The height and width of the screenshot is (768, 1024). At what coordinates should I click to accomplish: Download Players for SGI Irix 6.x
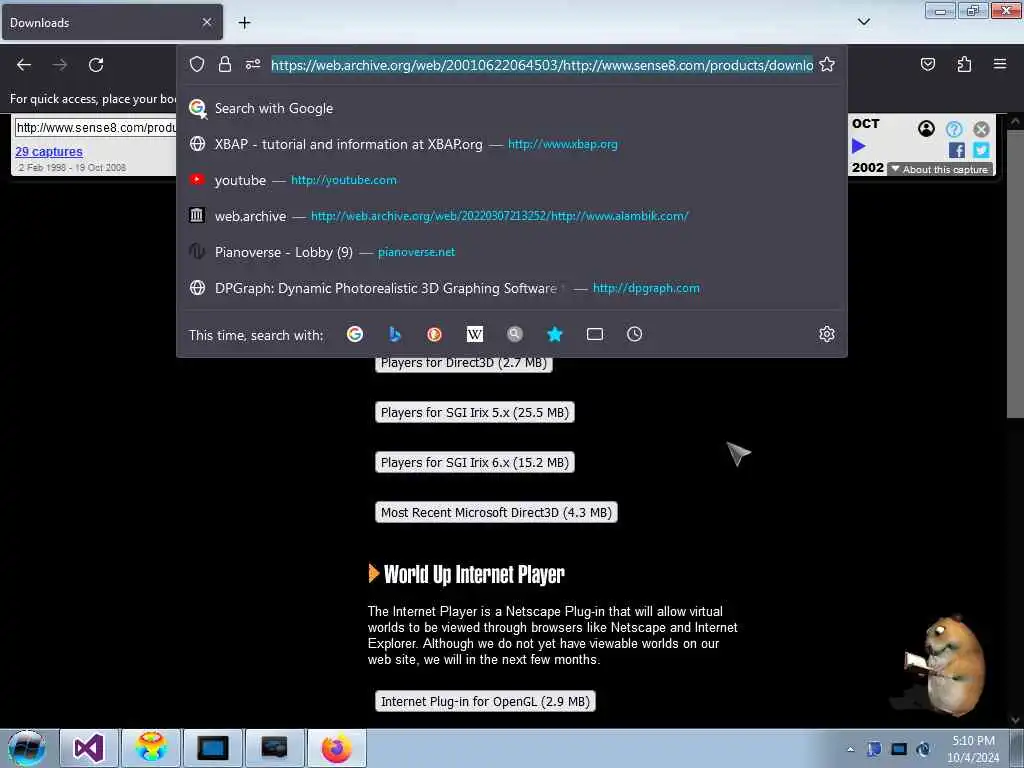point(475,462)
